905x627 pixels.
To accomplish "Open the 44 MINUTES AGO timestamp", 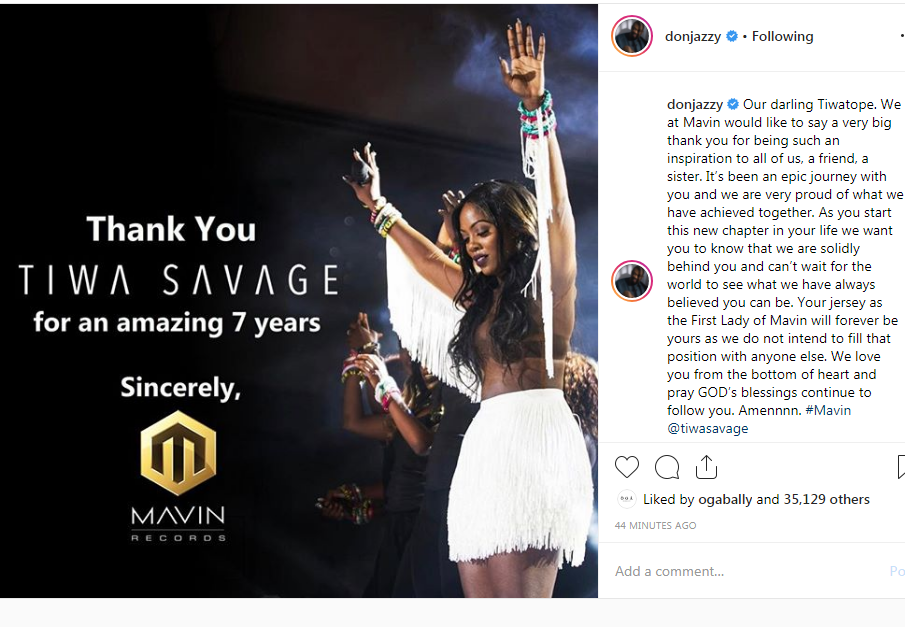I will pos(656,525).
